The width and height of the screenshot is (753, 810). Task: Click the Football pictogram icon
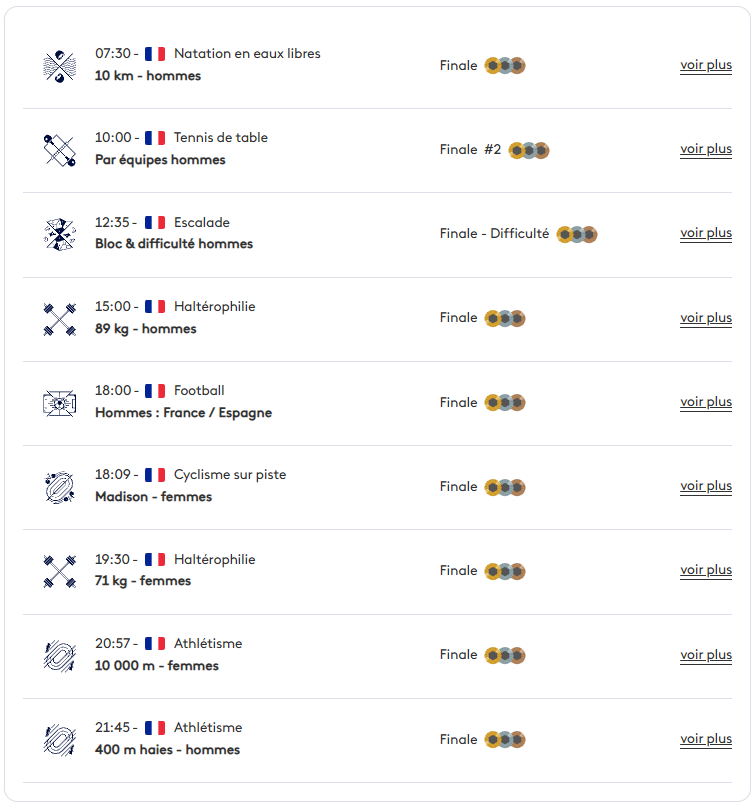pos(60,403)
